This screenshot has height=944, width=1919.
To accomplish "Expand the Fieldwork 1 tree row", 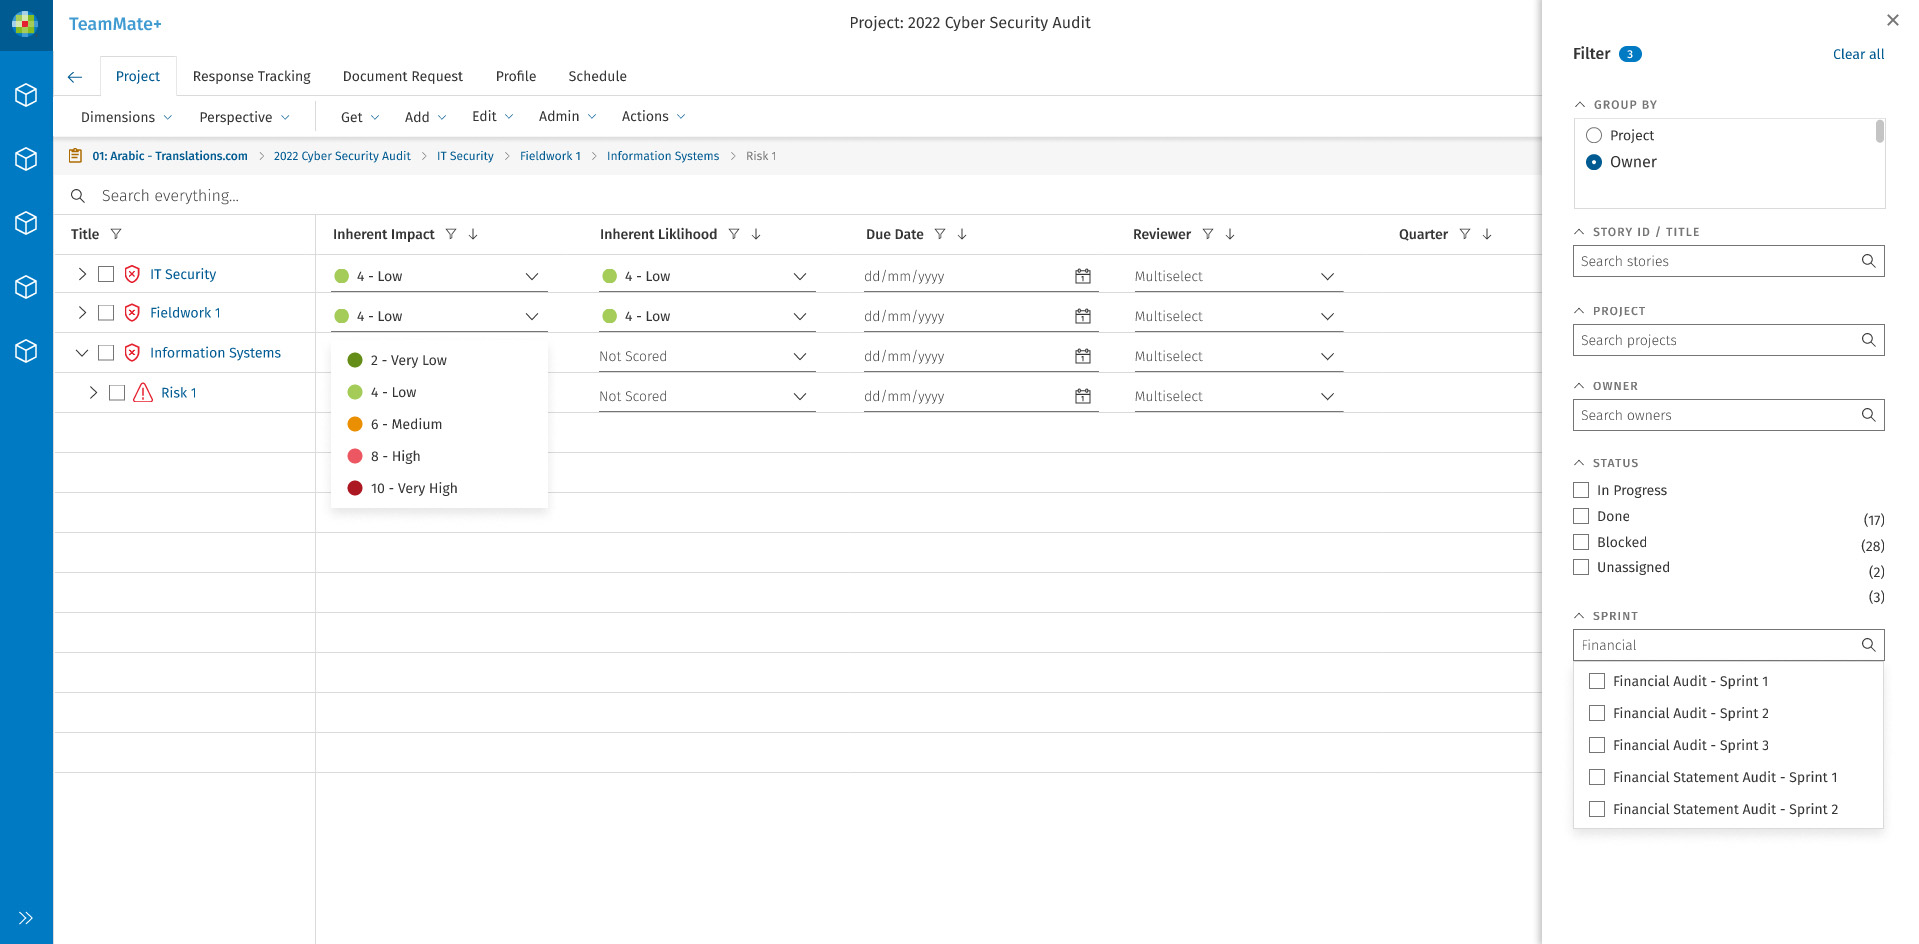I will (x=82, y=313).
